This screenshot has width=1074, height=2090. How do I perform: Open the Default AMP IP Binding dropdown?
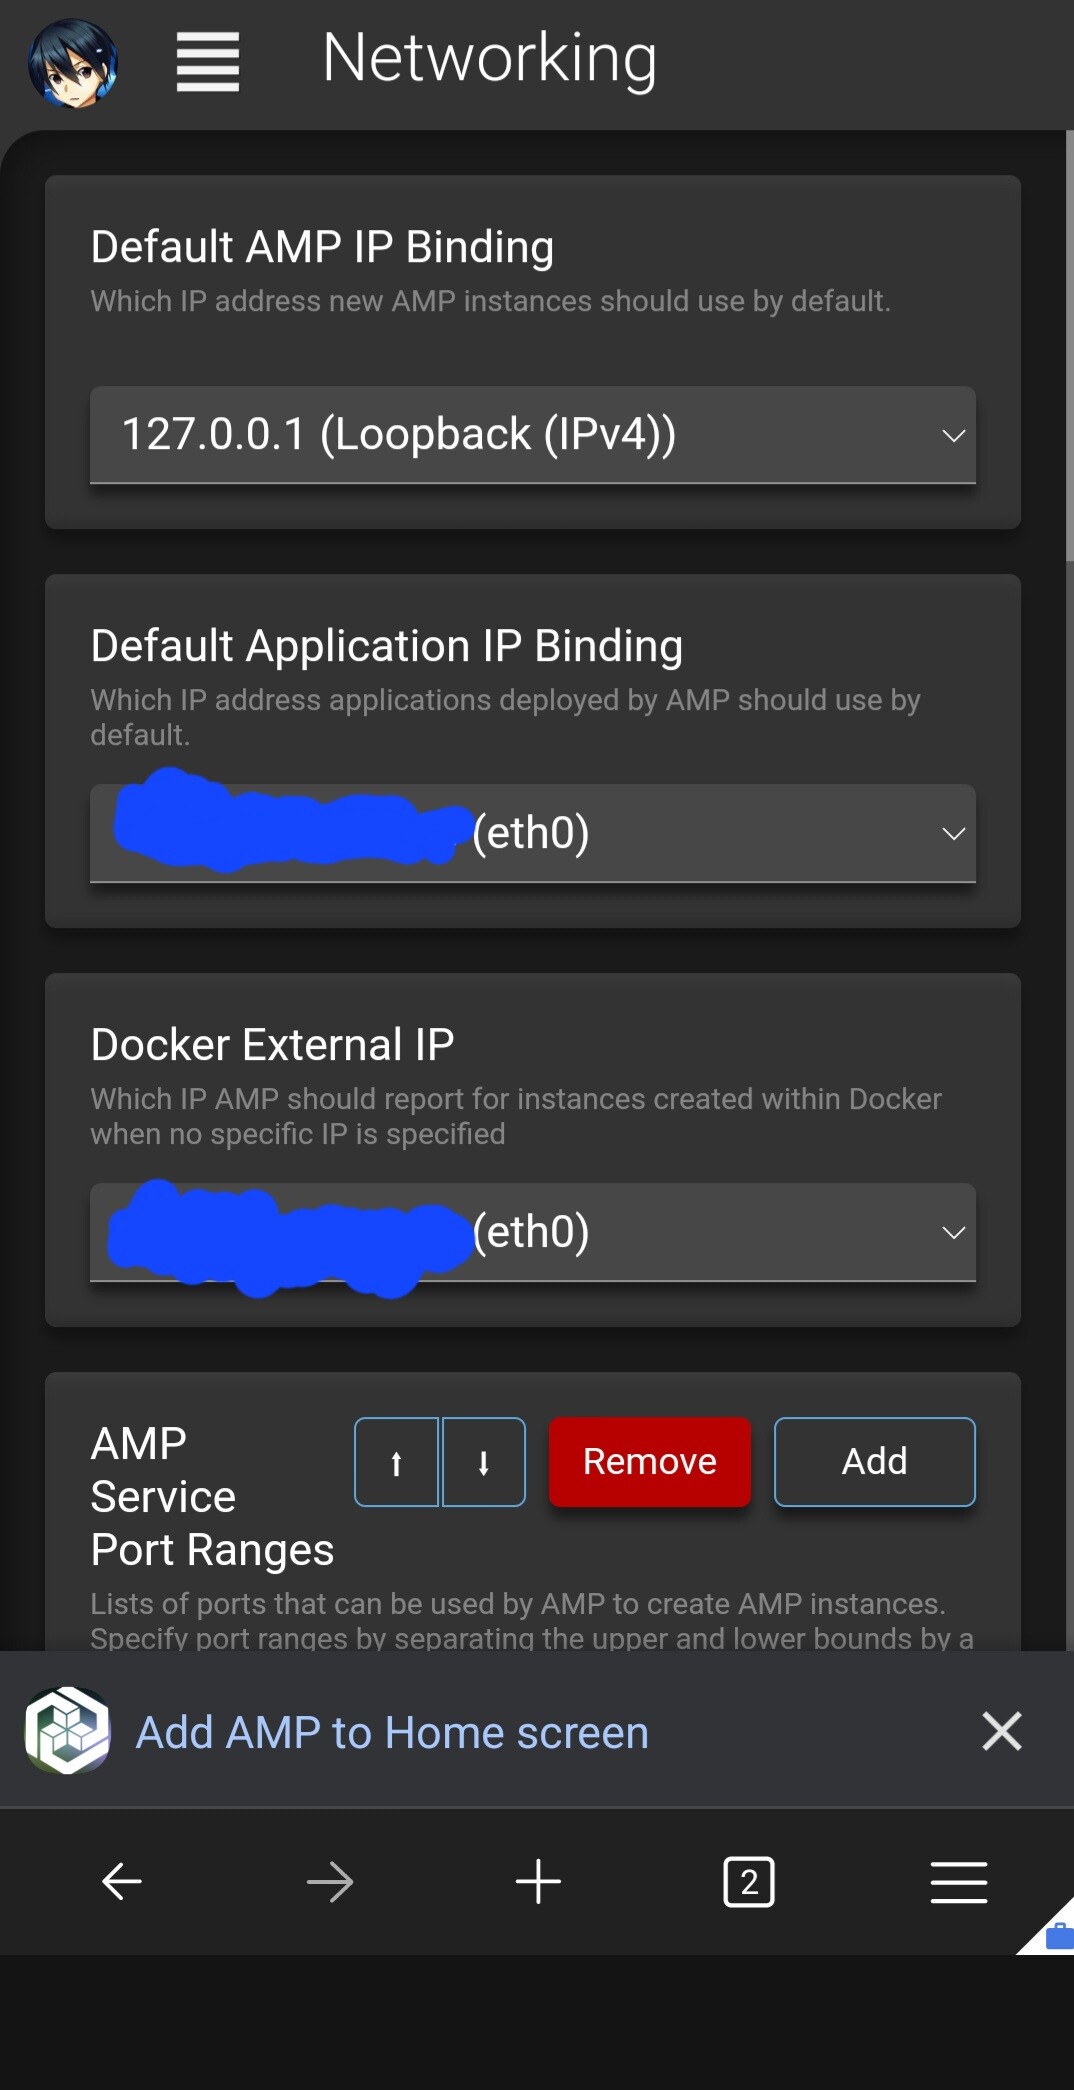[533, 435]
